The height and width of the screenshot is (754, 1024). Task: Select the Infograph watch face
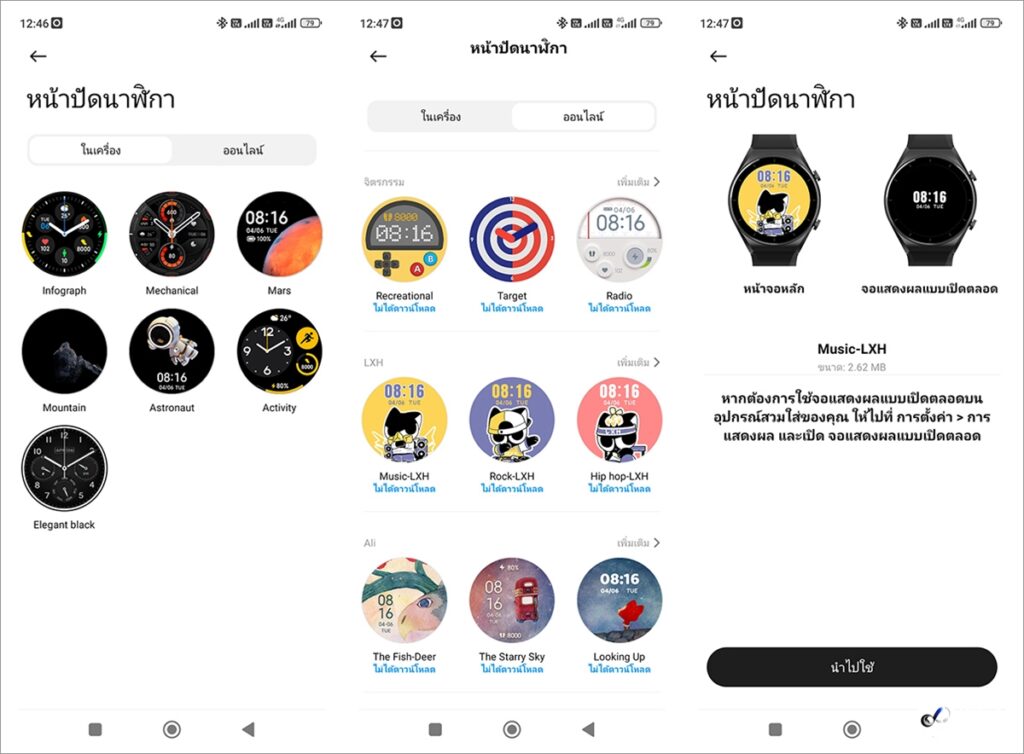(64, 234)
